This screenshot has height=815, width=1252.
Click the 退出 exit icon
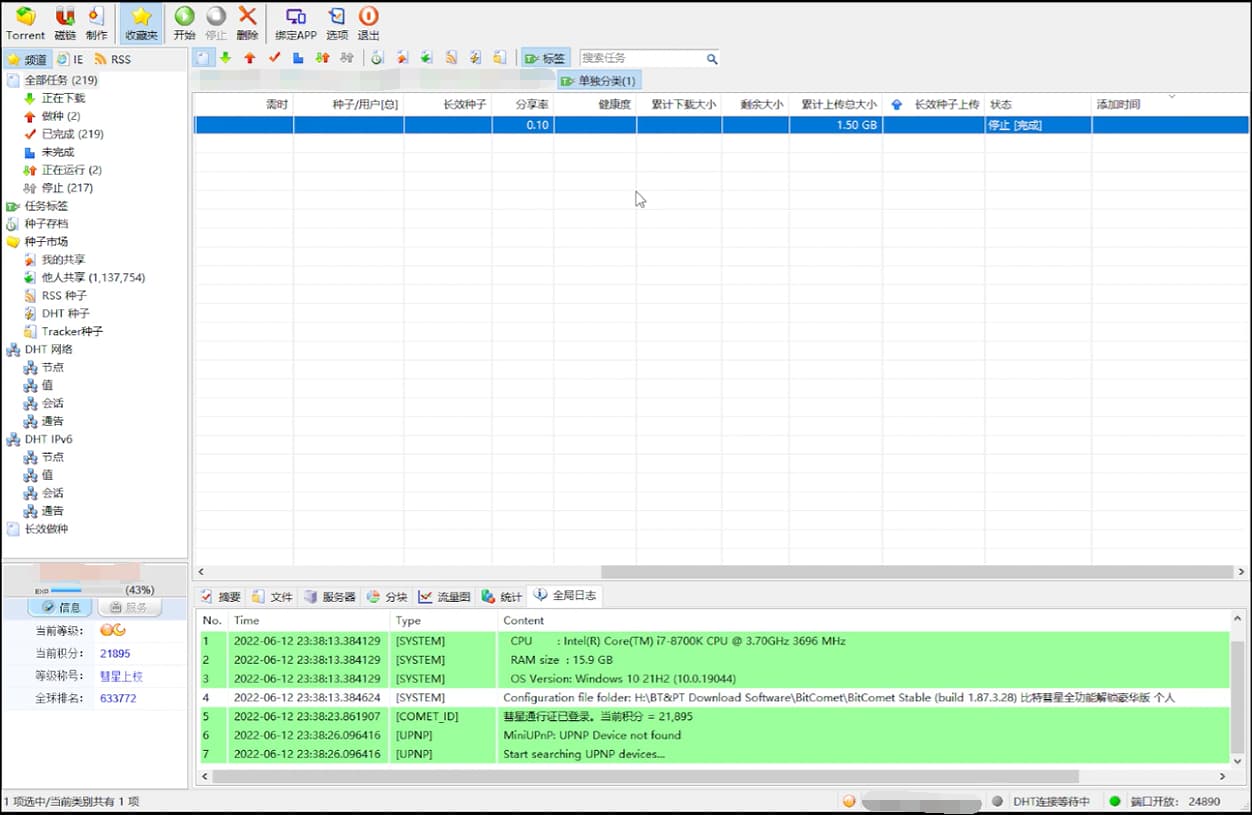click(368, 17)
